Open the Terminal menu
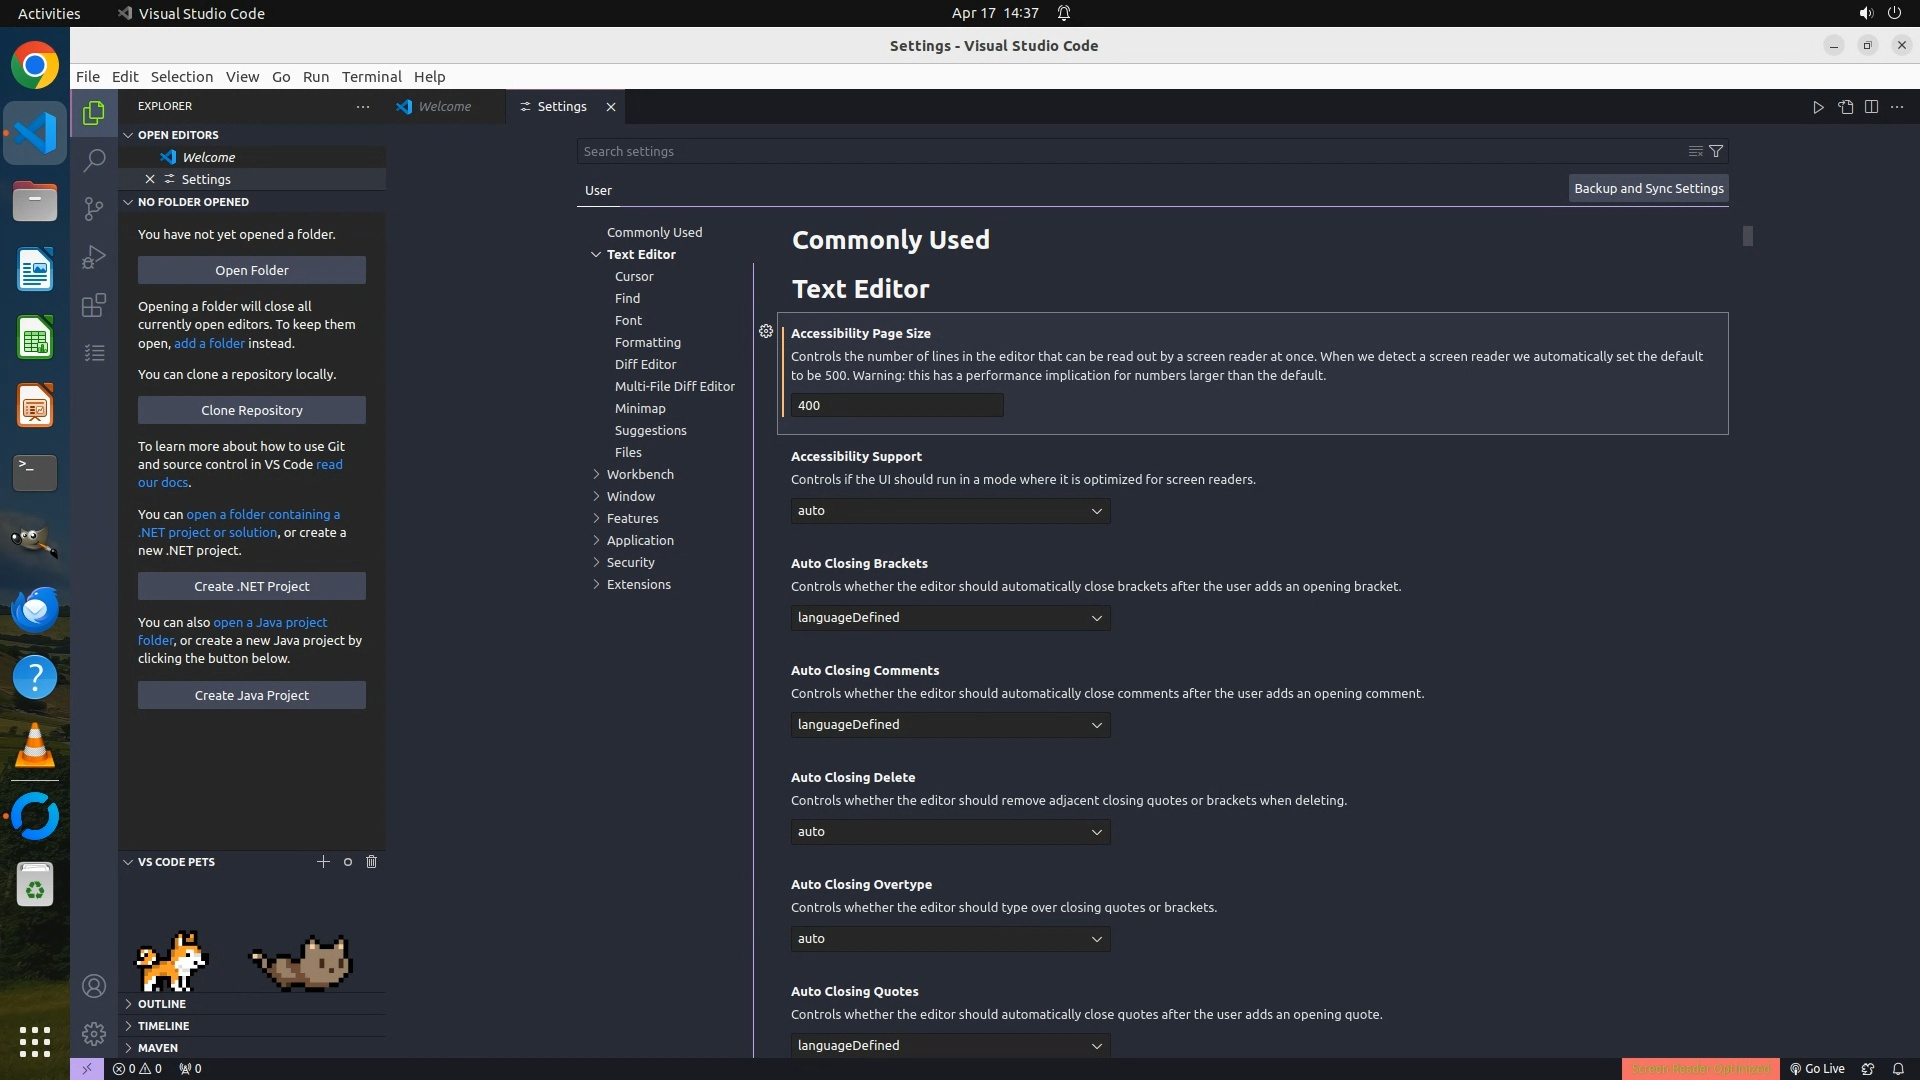Image resolution: width=1920 pixels, height=1080 pixels. click(x=371, y=77)
